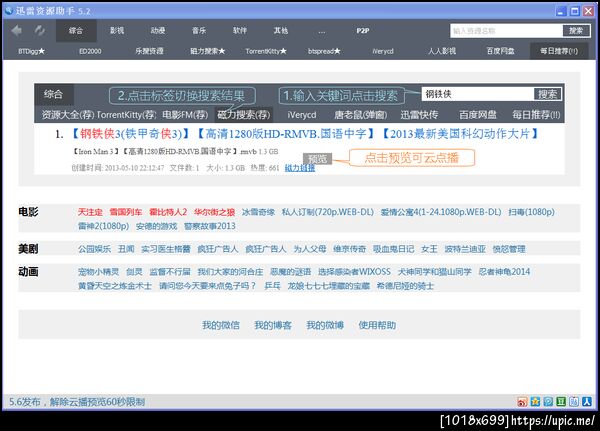The image size is (600, 431).
Task: Open anime link 我们大家的河合庄
Action: pyautogui.click(x=230, y=272)
